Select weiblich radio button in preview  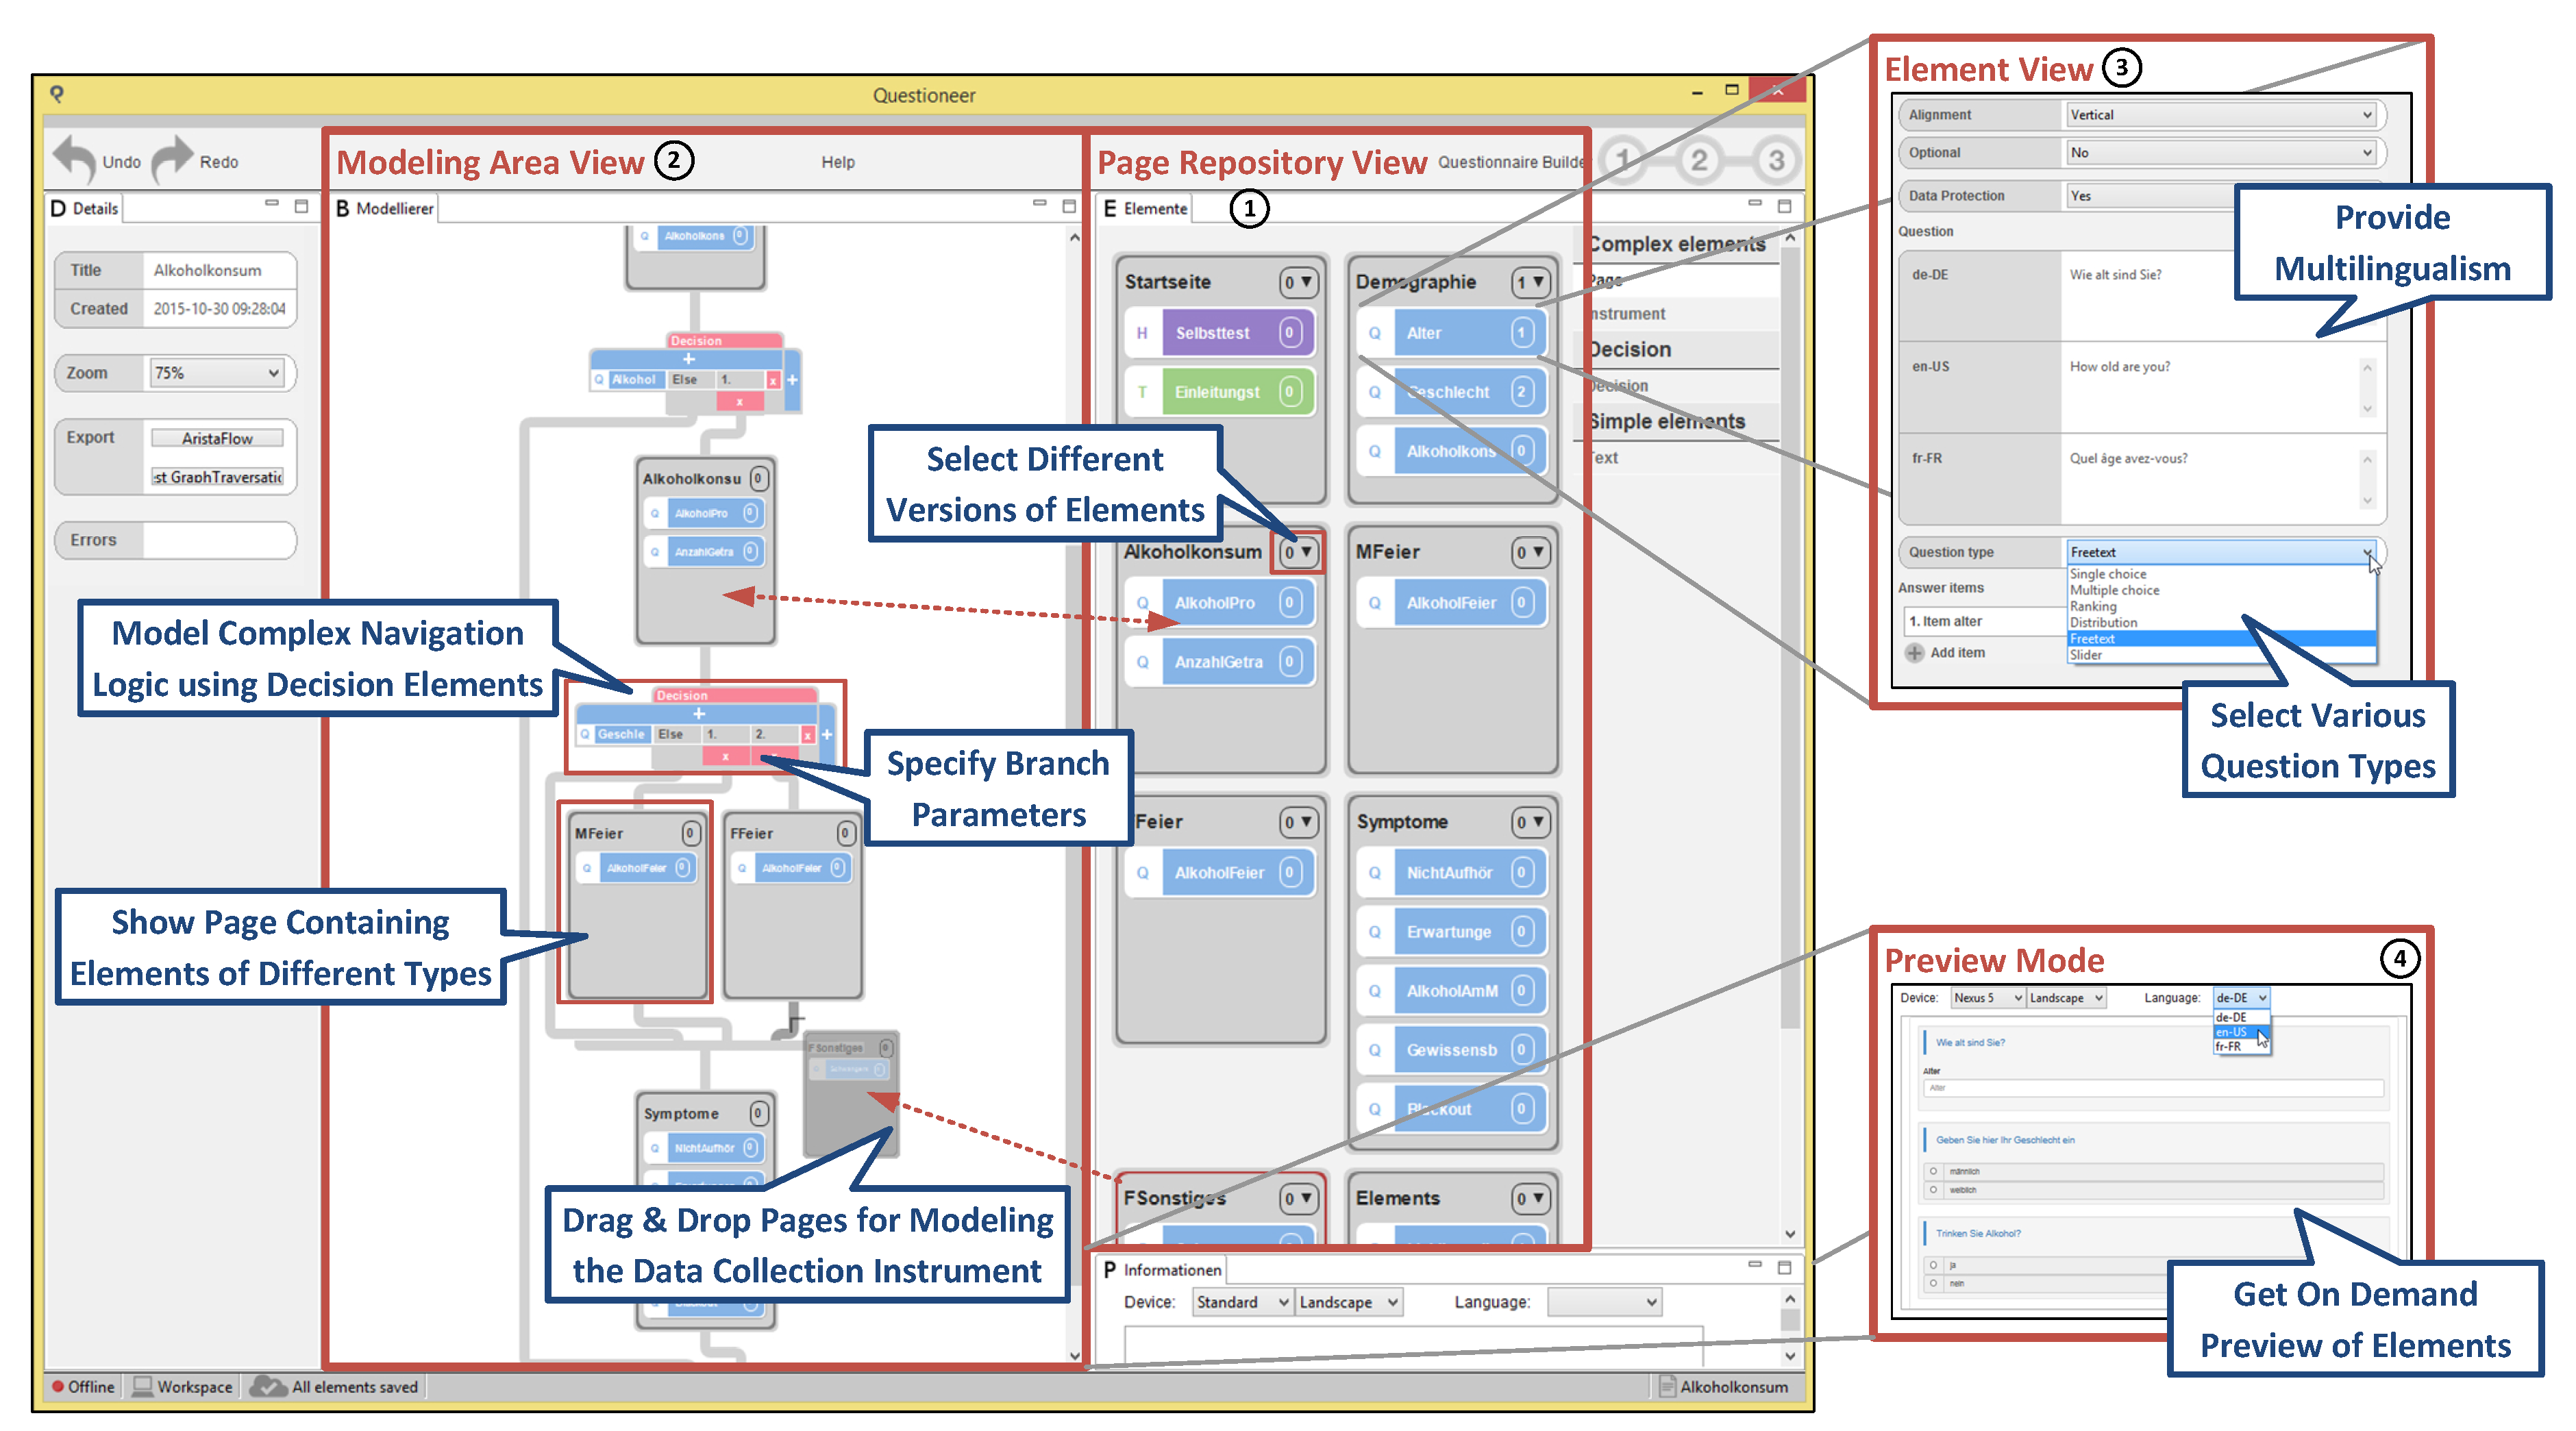(1933, 1190)
